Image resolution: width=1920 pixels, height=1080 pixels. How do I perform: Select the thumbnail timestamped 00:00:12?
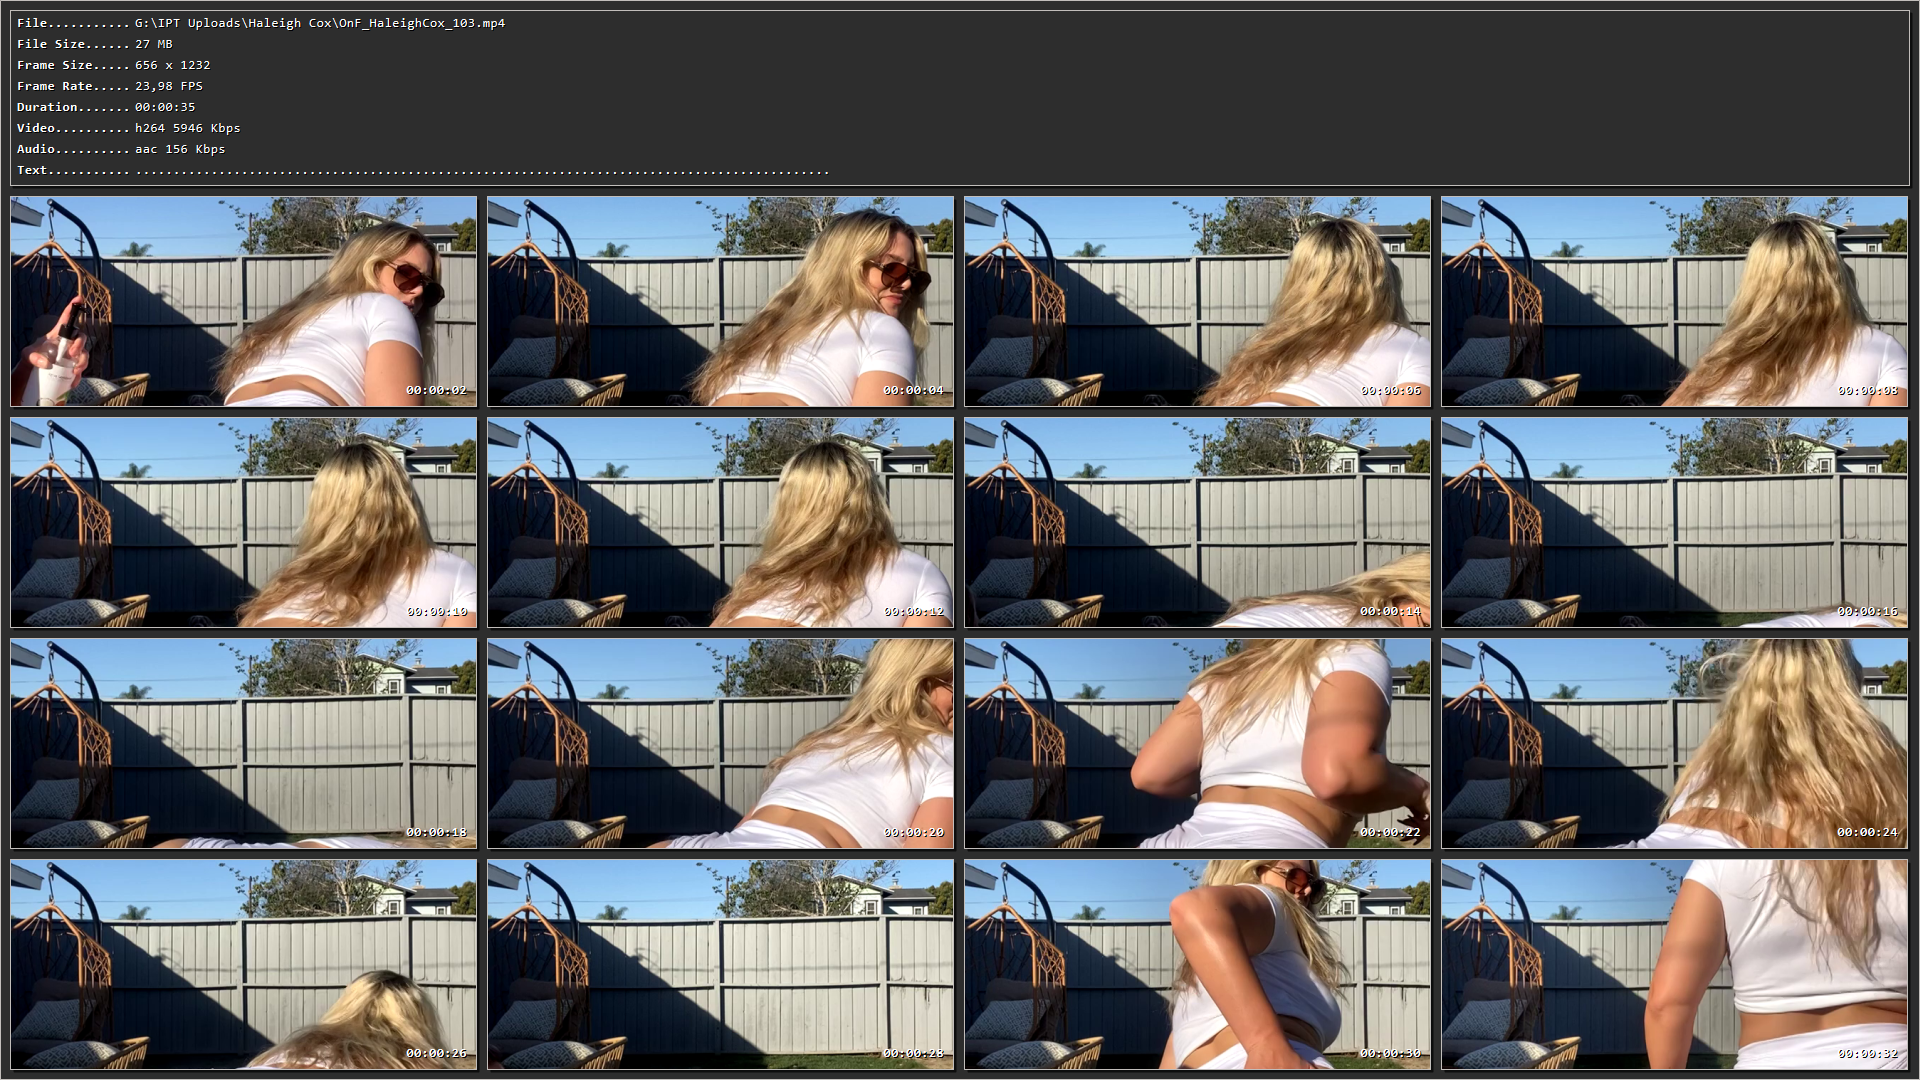click(x=721, y=522)
